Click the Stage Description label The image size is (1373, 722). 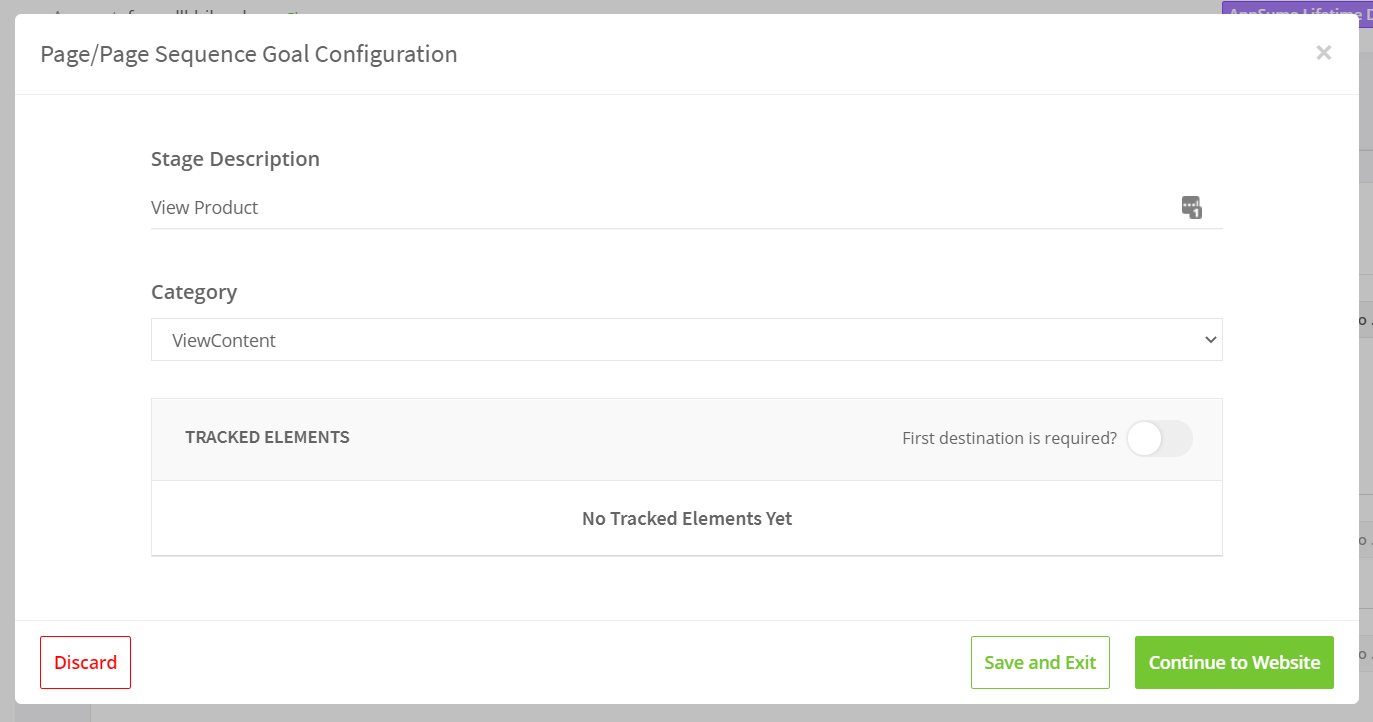pos(235,159)
